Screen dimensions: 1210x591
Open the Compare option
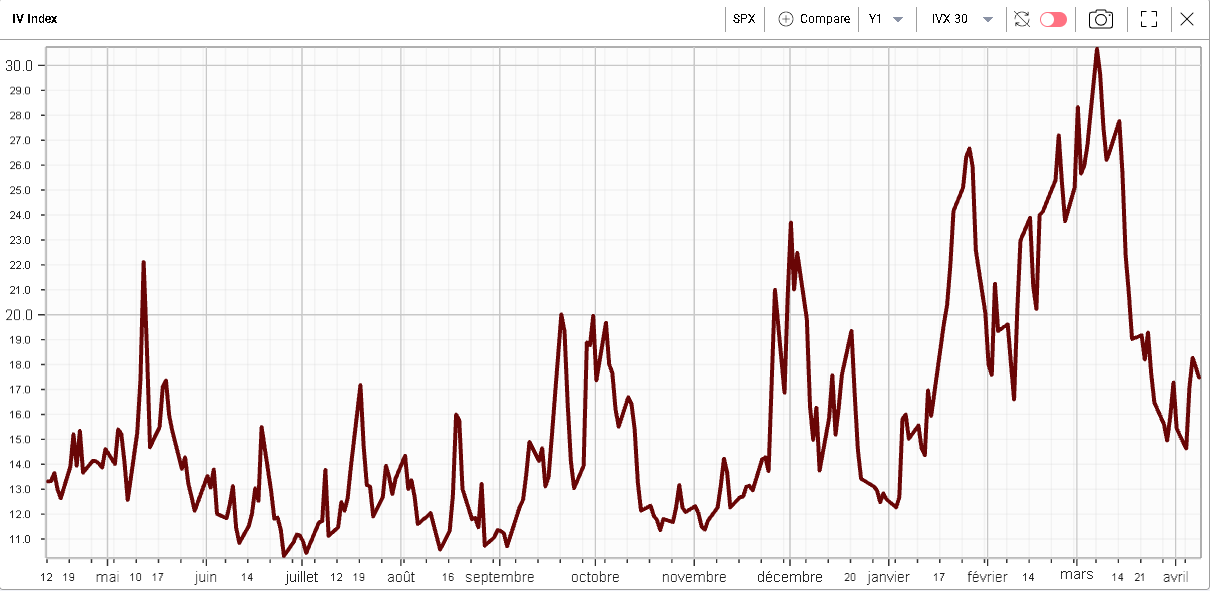pos(814,19)
